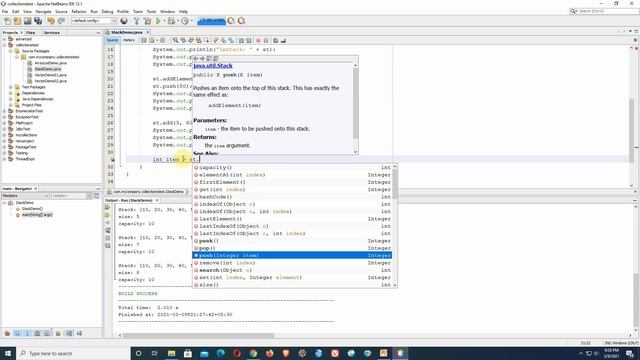Image resolution: width=640 pixels, height=360 pixels.
Task: Click the Profile Project clock icon
Action: [x=185, y=21]
